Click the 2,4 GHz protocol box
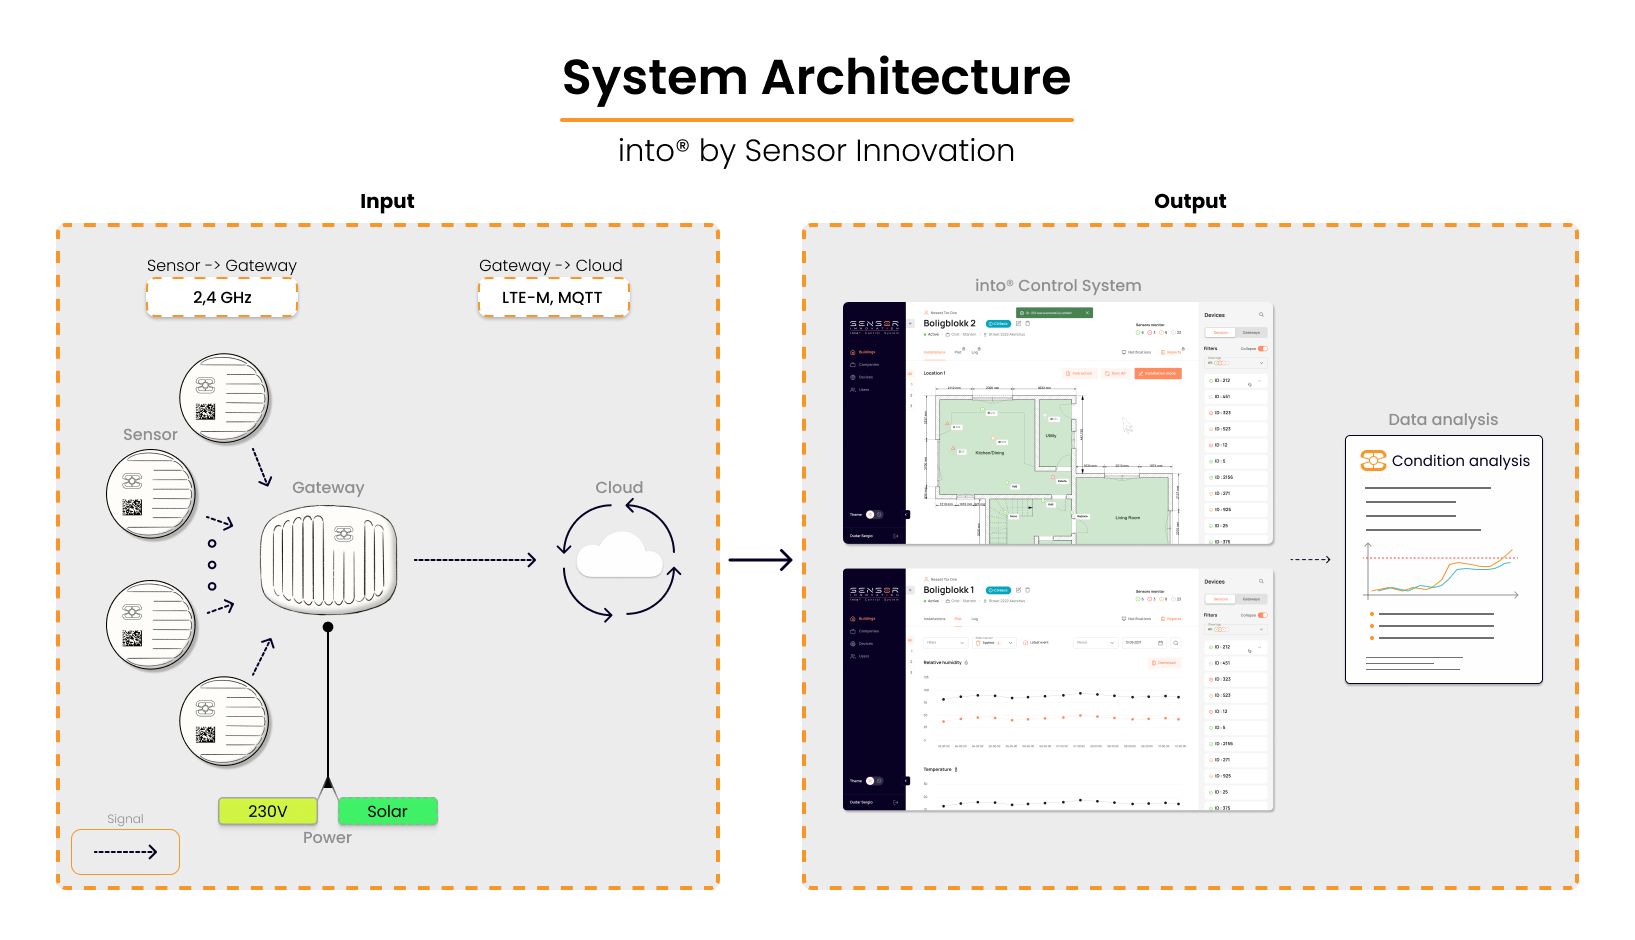This screenshot has height=940, width=1635. (x=222, y=297)
